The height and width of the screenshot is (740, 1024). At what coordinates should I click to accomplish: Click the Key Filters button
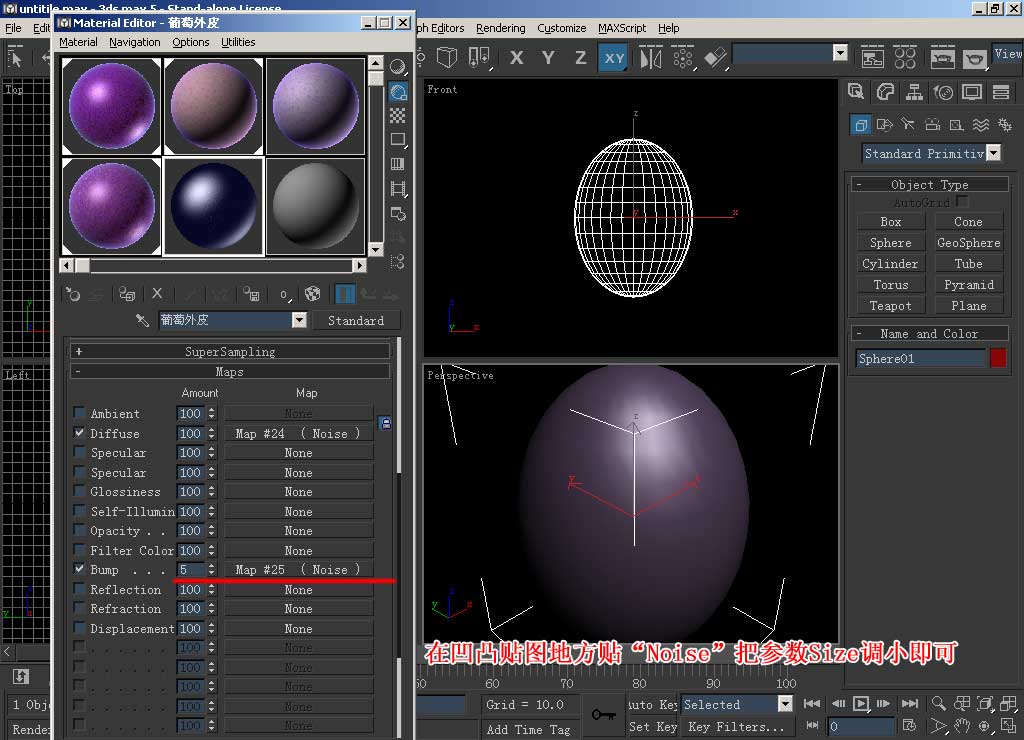click(x=736, y=726)
